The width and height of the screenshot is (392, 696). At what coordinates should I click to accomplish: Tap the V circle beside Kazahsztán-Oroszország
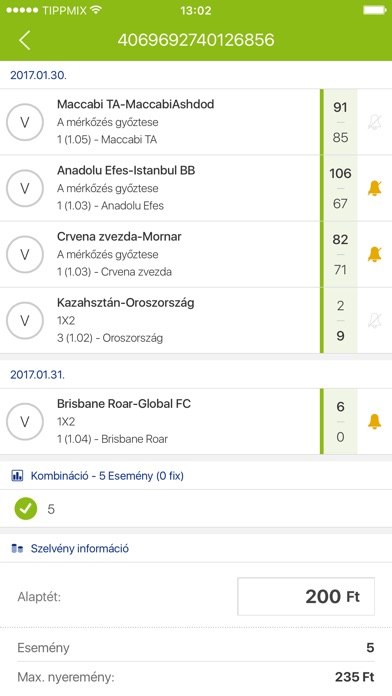click(25, 320)
